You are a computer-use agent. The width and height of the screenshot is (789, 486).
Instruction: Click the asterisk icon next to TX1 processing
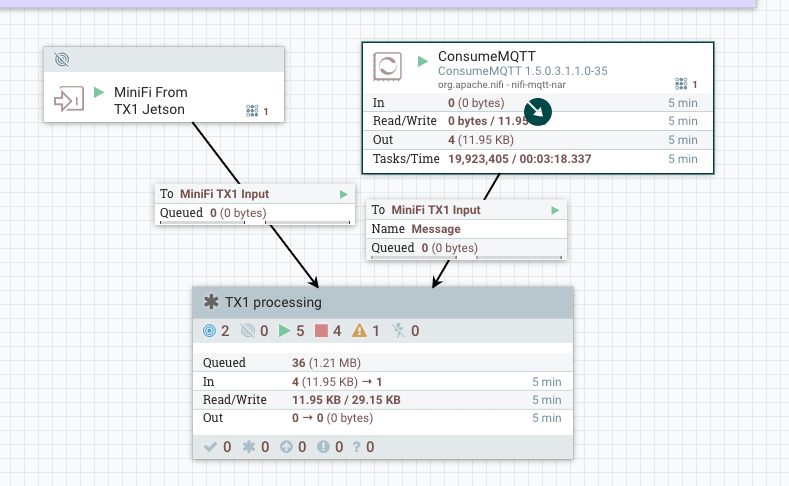(x=211, y=302)
